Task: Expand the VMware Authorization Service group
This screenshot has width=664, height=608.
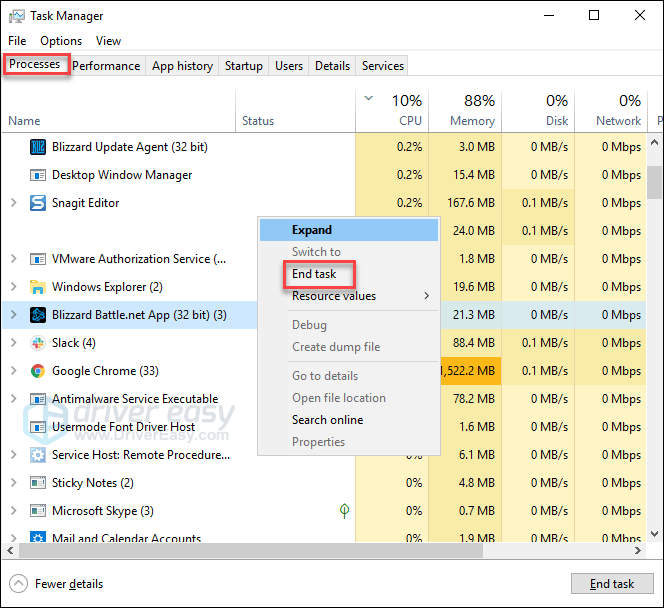Action: 14,259
